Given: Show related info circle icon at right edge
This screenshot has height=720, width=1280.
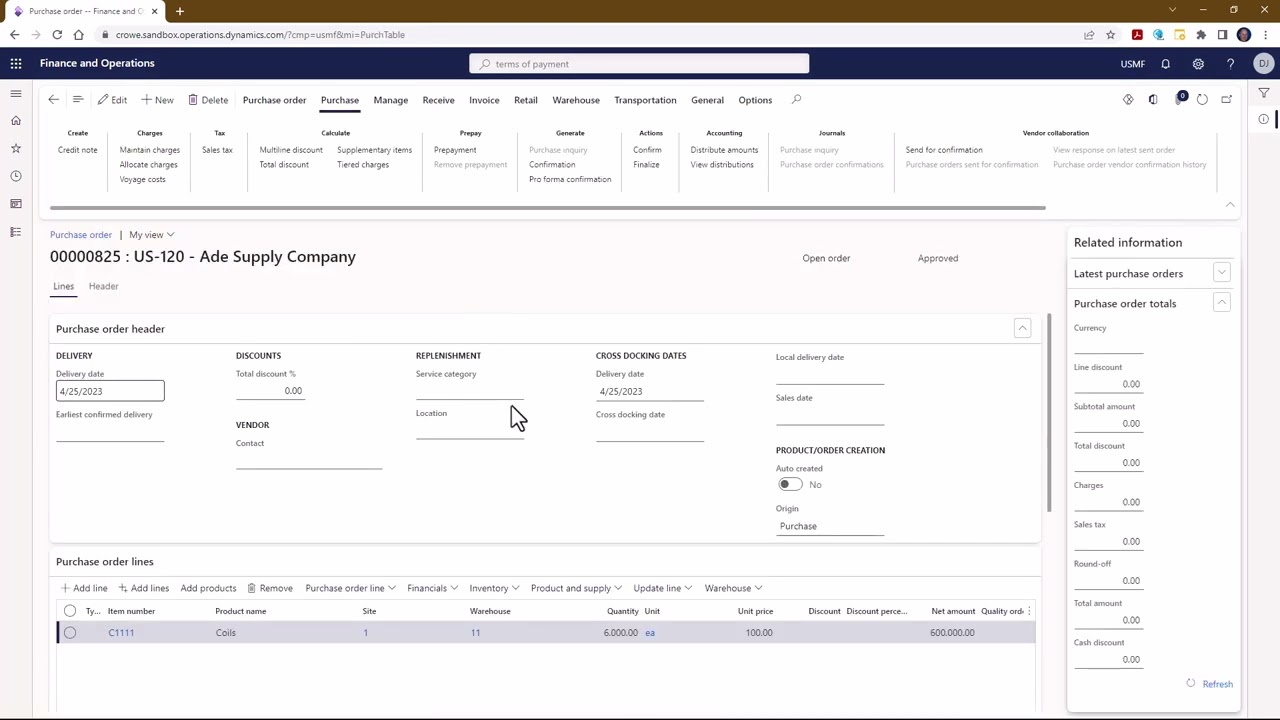Looking at the screenshot, I should tap(1264, 120).
